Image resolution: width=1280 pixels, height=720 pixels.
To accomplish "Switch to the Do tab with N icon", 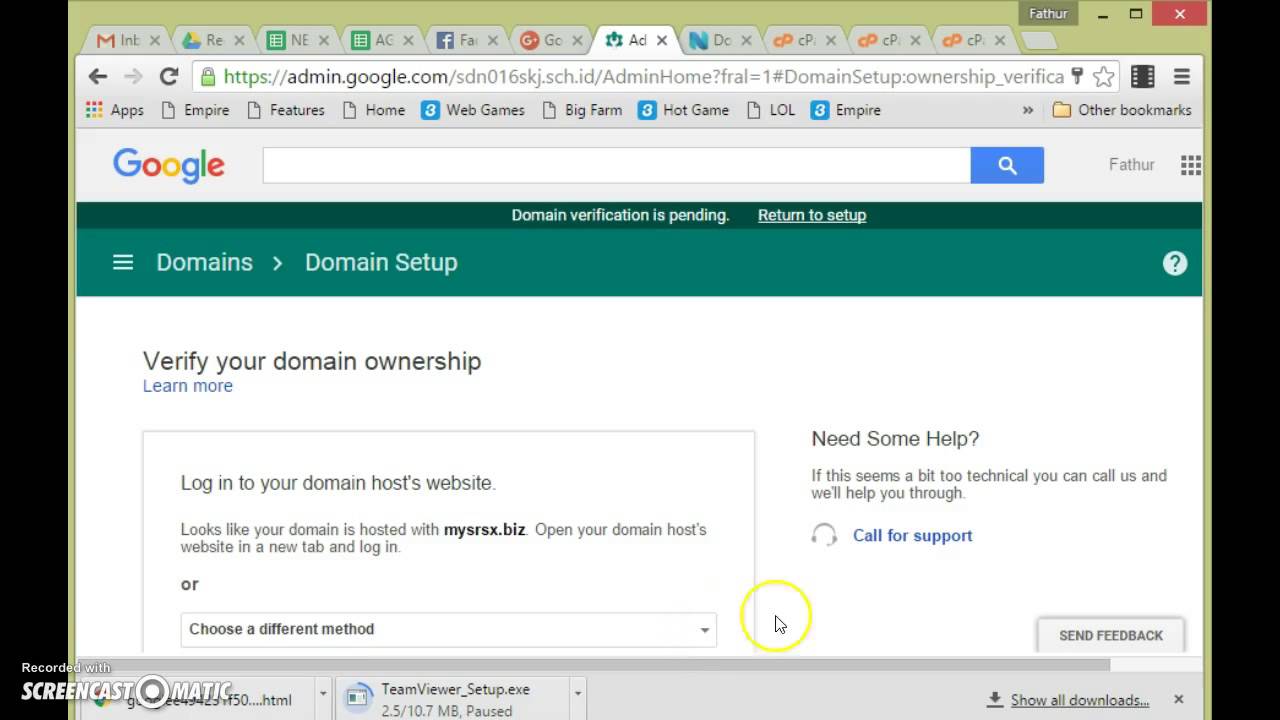I will point(718,41).
